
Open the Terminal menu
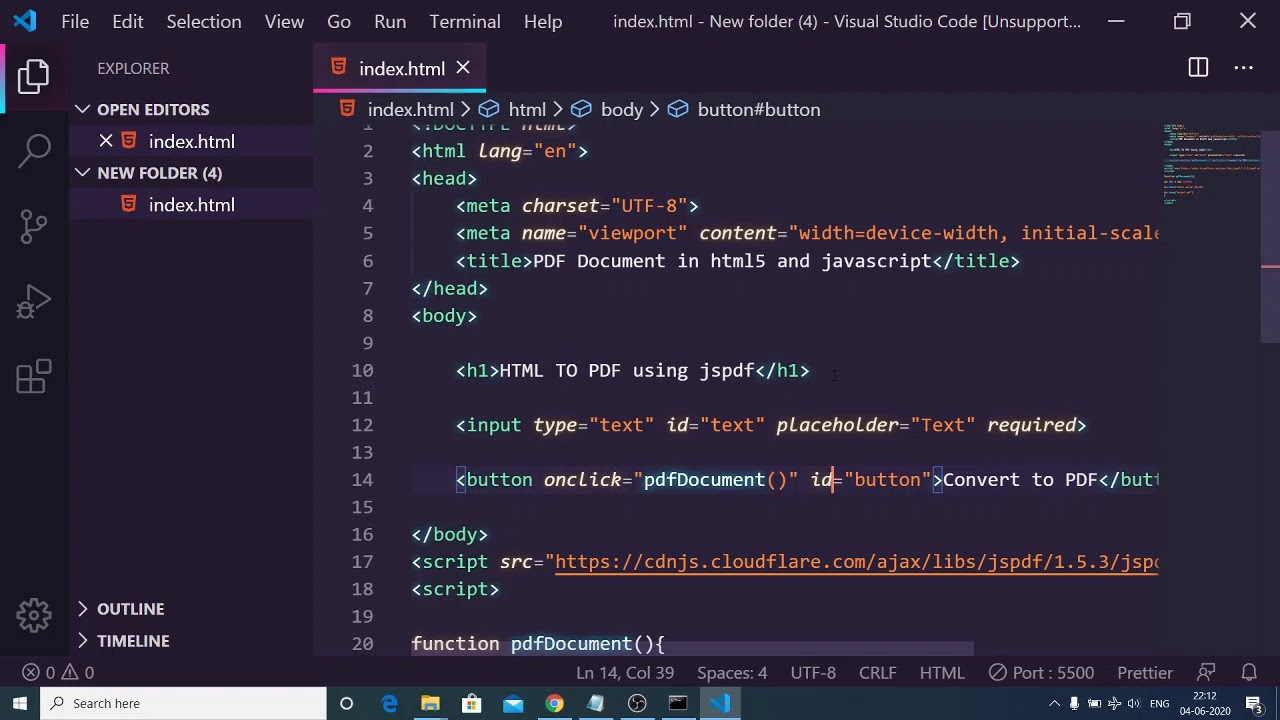(465, 21)
